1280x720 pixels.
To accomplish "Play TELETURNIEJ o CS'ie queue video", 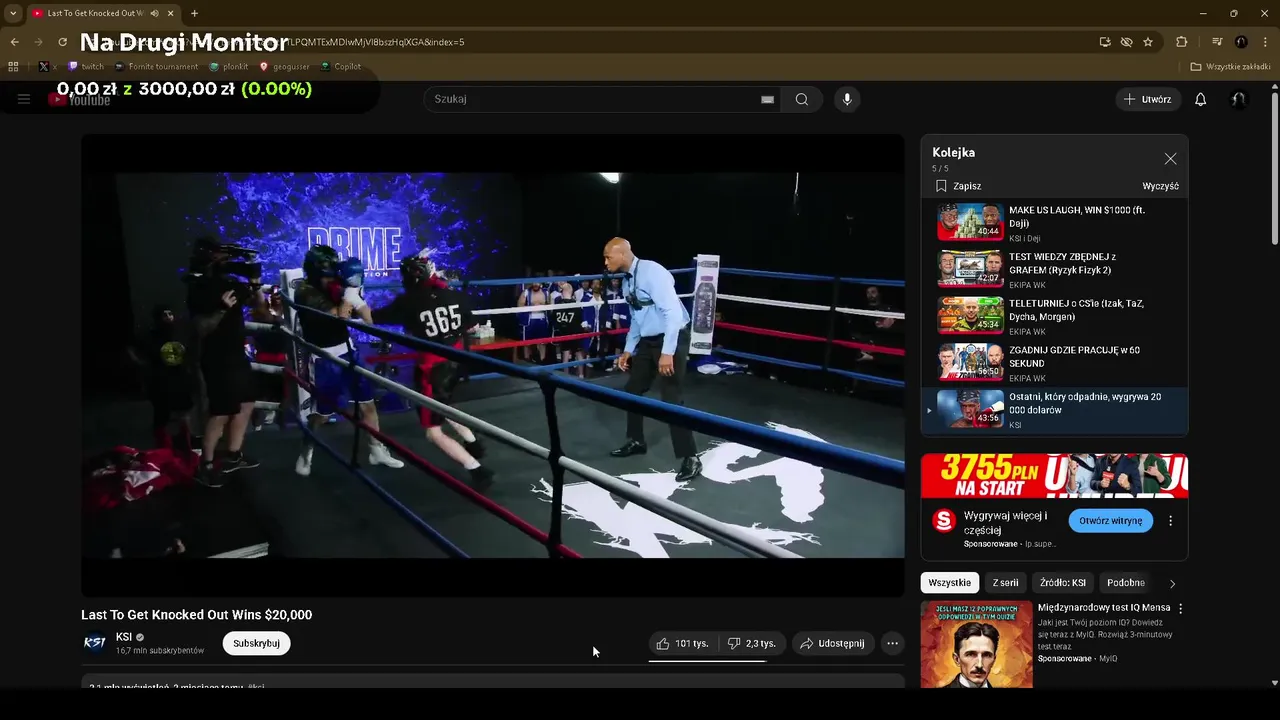I will pos(1054,316).
